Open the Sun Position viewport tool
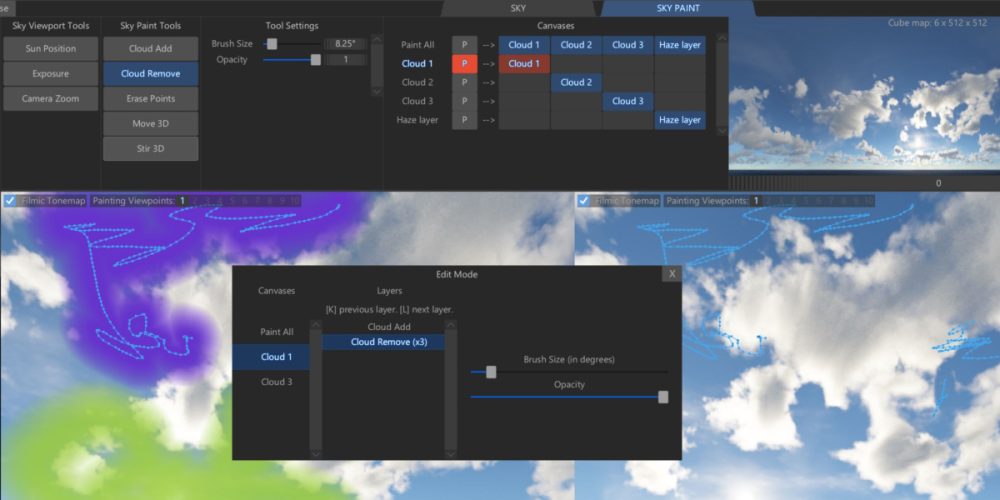The width and height of the screenshot is (1000, 500). point(50,48)
